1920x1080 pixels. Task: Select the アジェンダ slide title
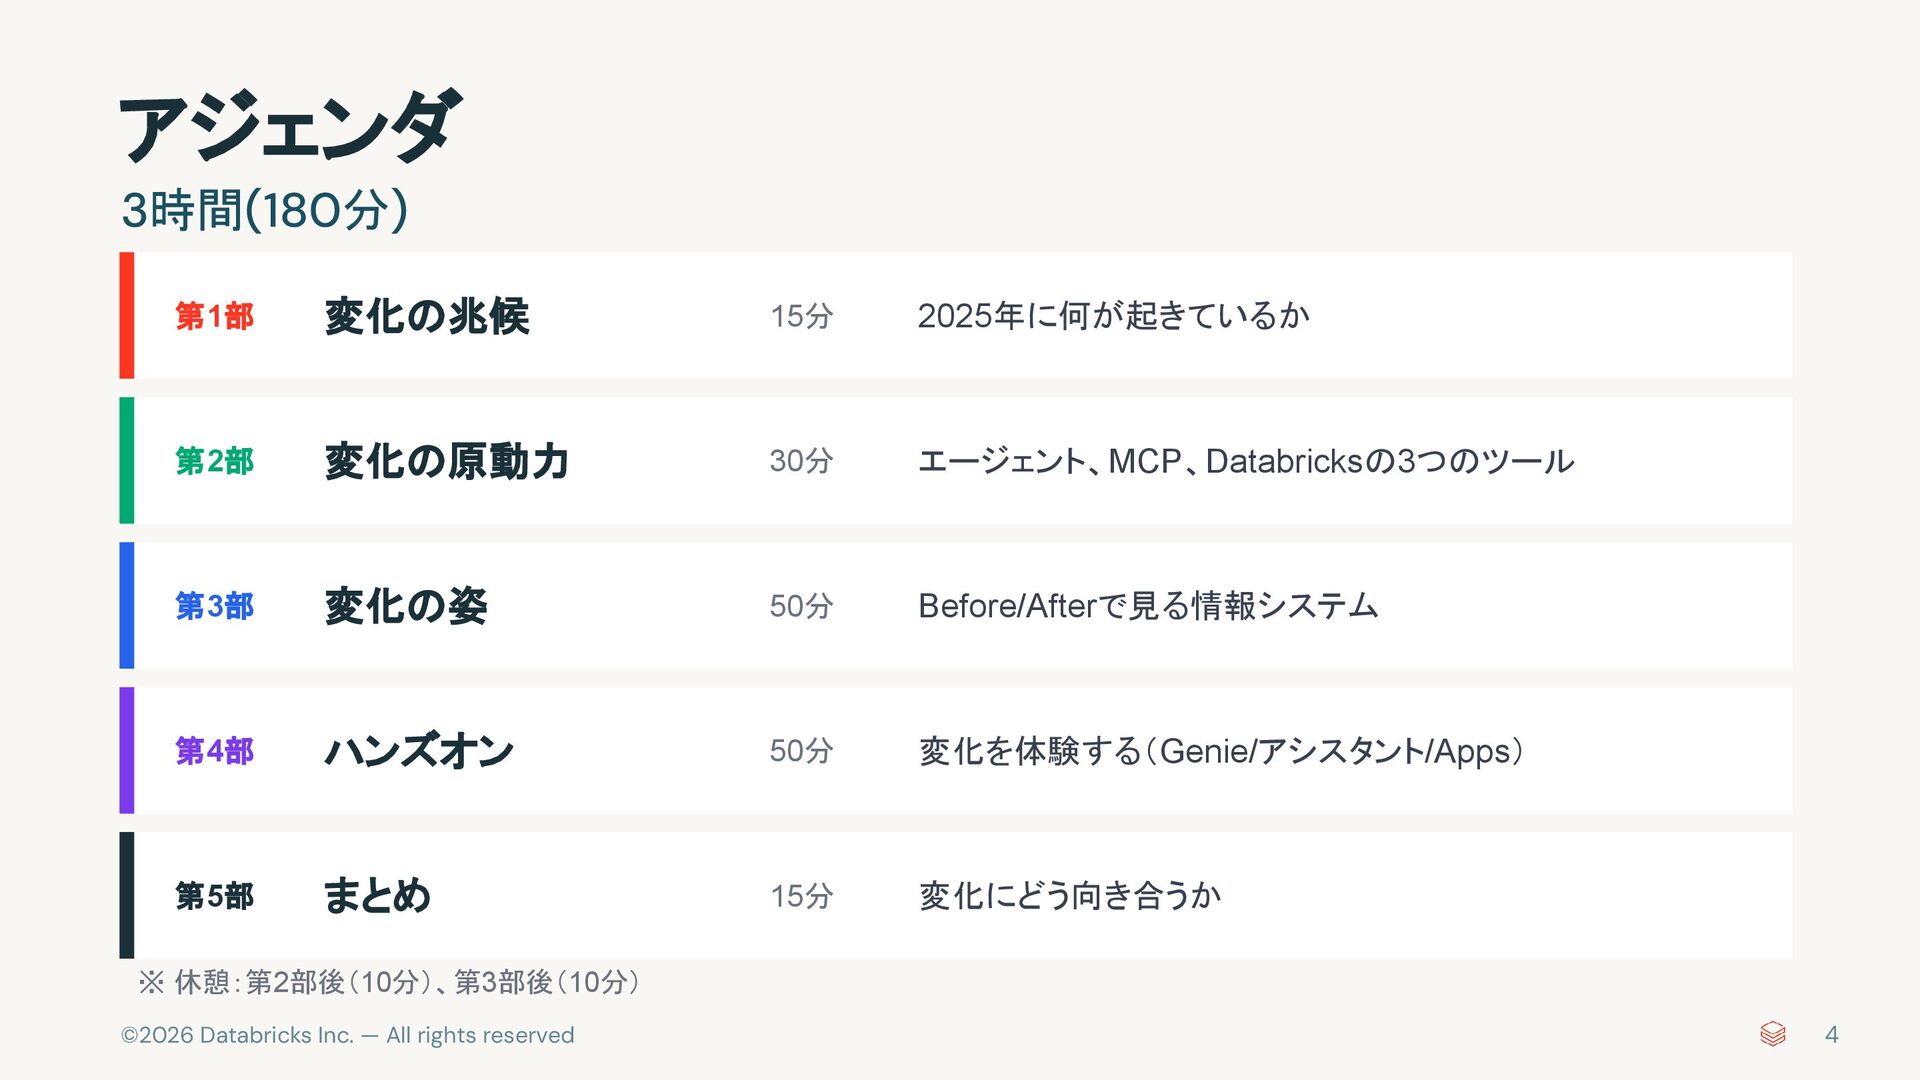coord(290,128)
